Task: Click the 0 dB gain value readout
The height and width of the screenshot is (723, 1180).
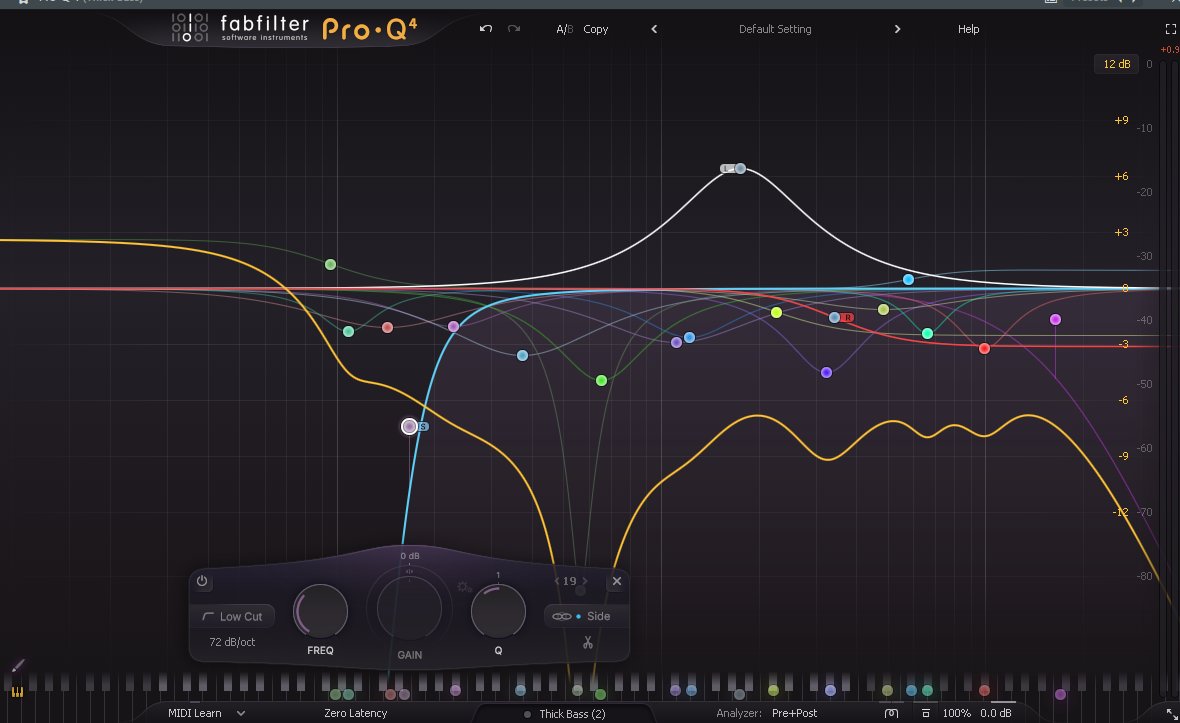Action: 409,556
